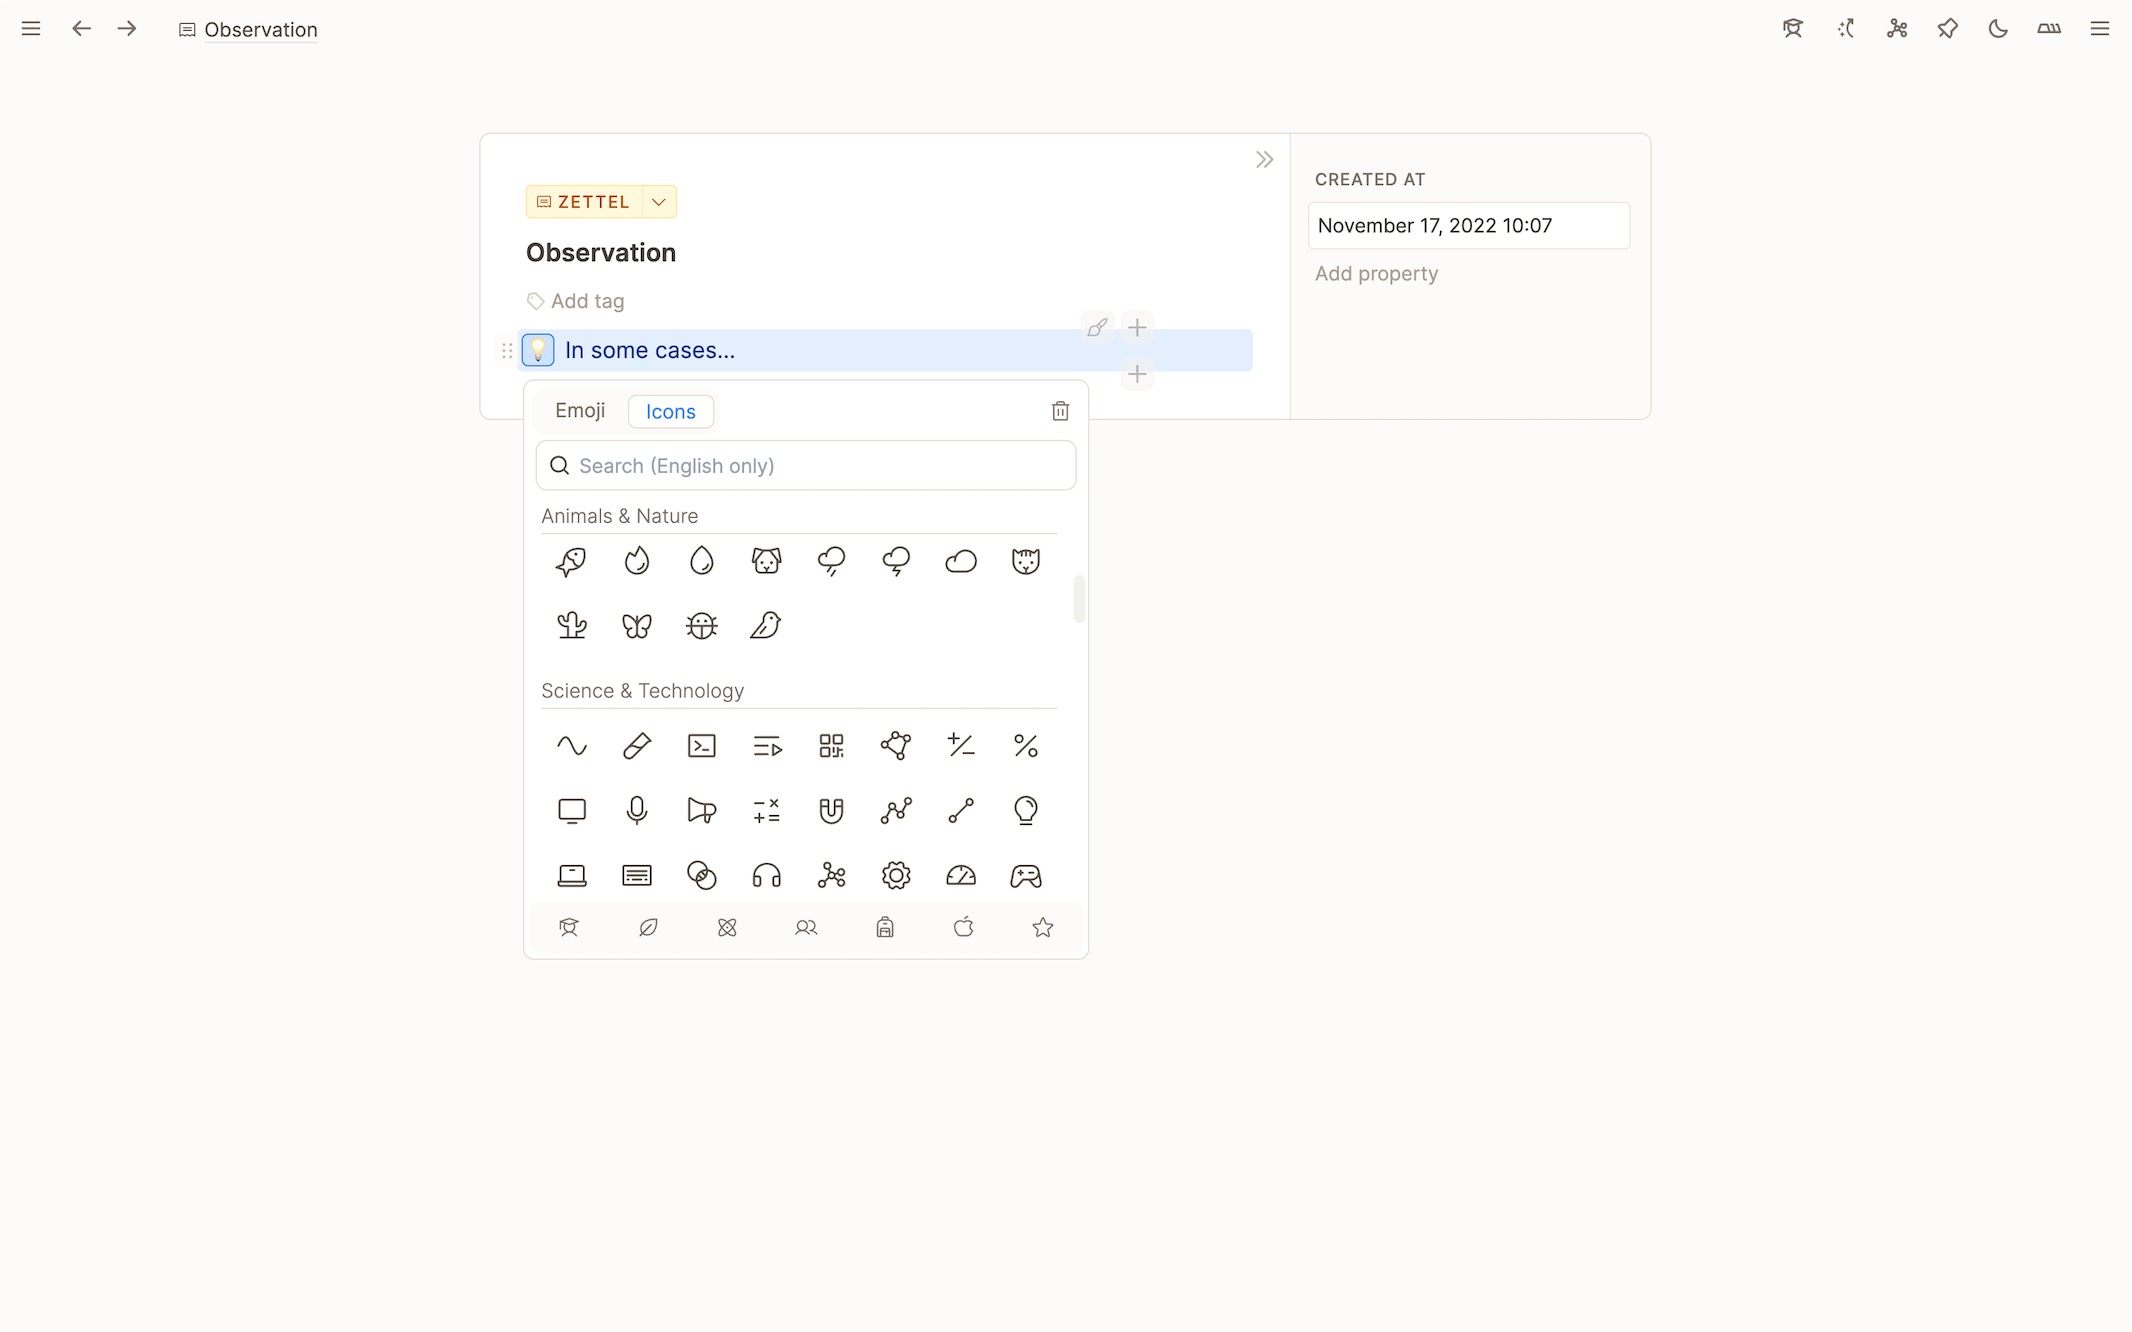Viewport: 2132px width, 1332px height.
Task: Click the navigation back arrow
Action: 80,28
